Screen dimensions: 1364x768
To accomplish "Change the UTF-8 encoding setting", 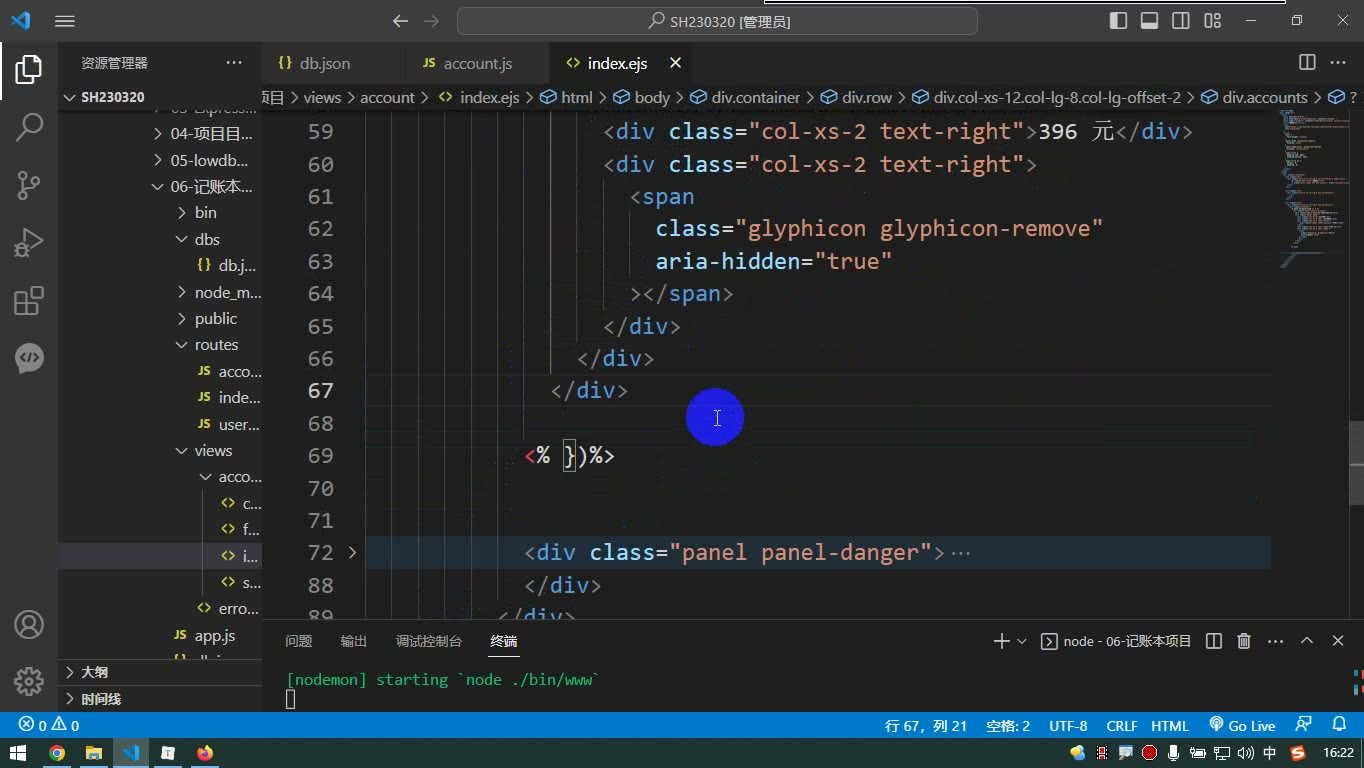I will 1068,725.
